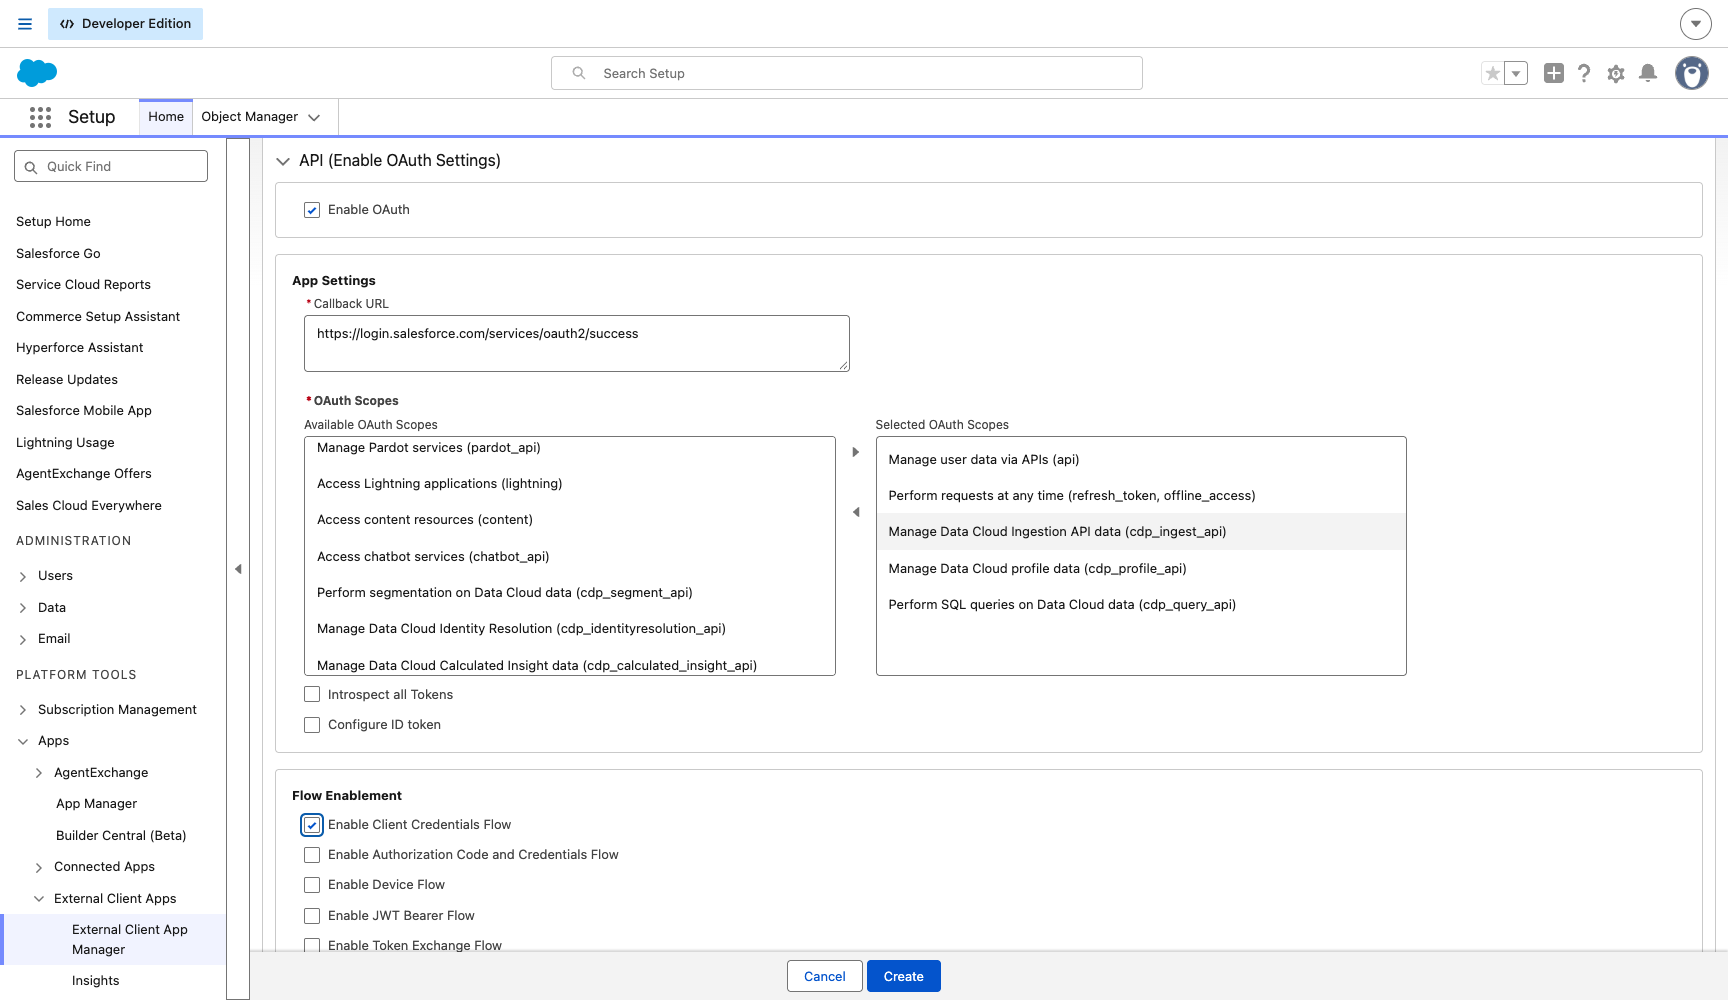Screen dimensions: 1728x1000
Task: Open the Object Manager tab
Action: (x=250, y=117)
